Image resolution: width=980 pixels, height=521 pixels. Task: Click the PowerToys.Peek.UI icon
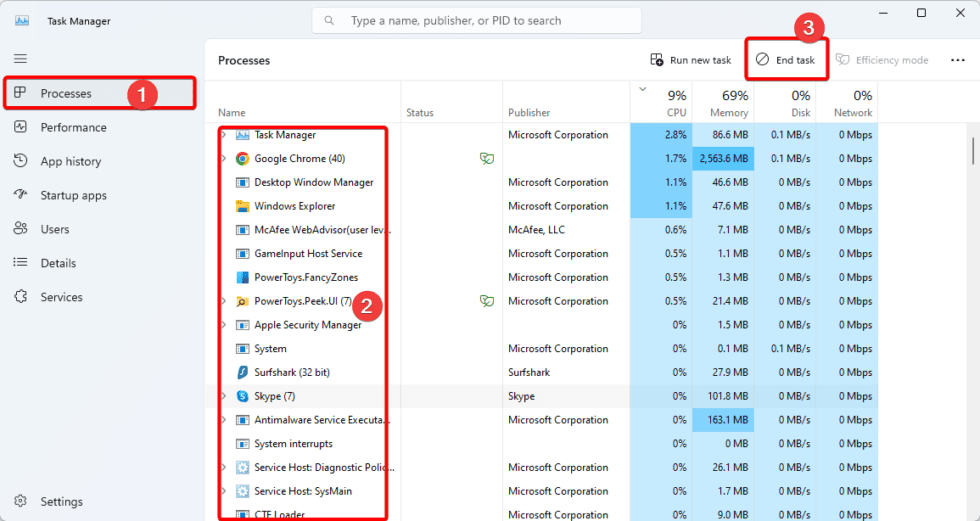pos(242,301)
